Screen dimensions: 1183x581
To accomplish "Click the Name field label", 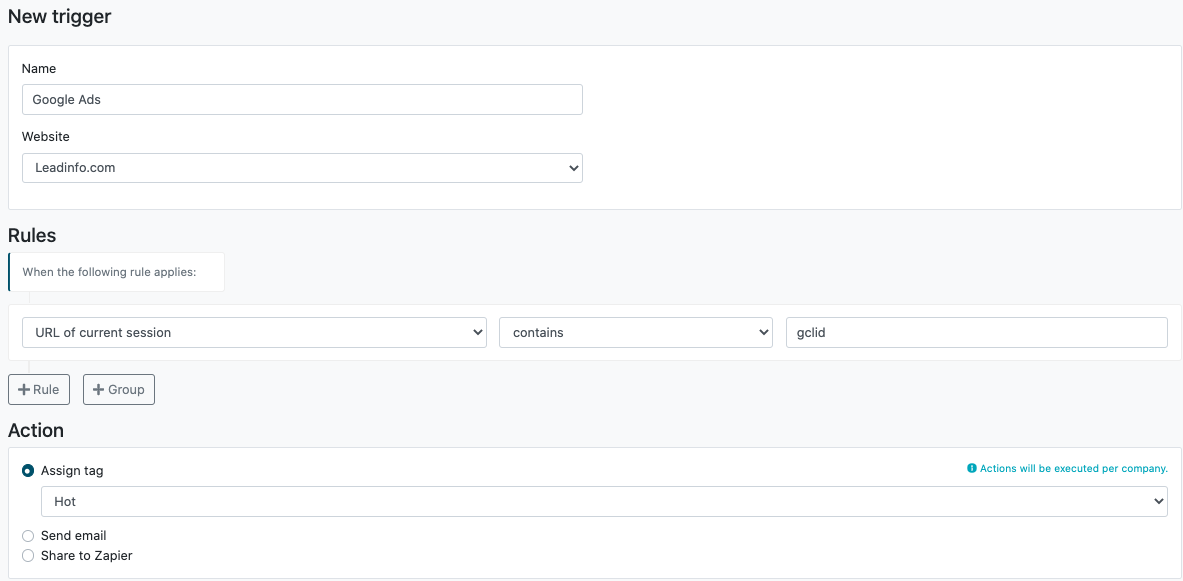I will [x=39, y=69].
